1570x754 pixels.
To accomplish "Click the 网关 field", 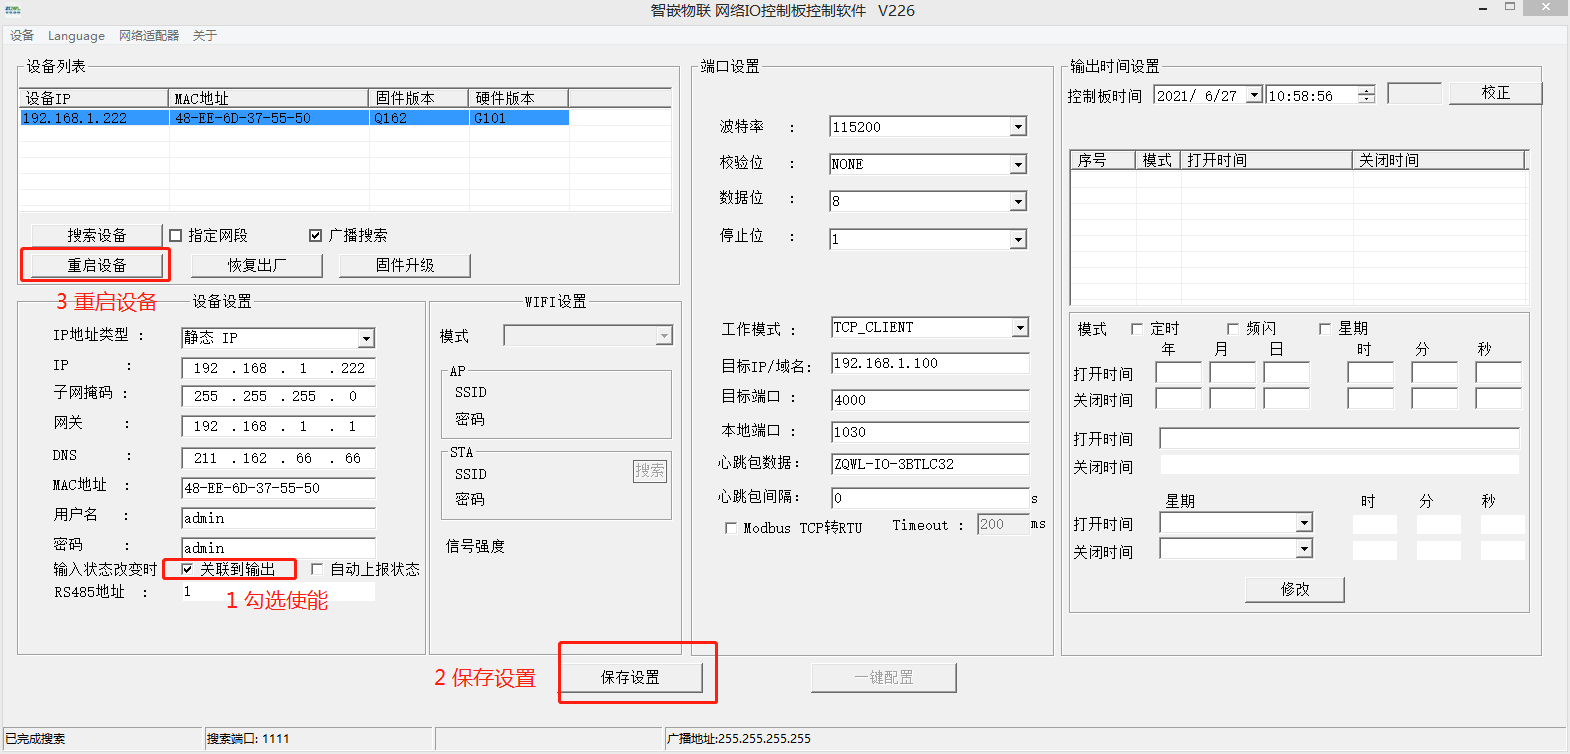I will click(x=279, y=426).
